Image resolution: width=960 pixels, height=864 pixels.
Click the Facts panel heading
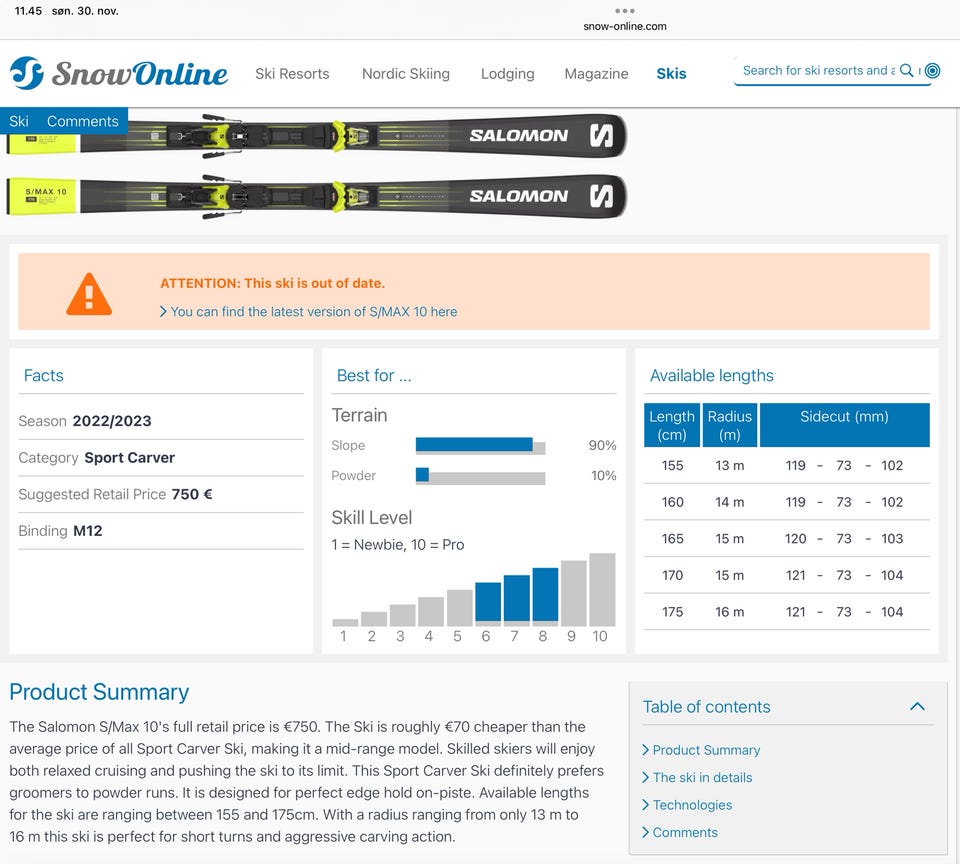coord(43,375)
